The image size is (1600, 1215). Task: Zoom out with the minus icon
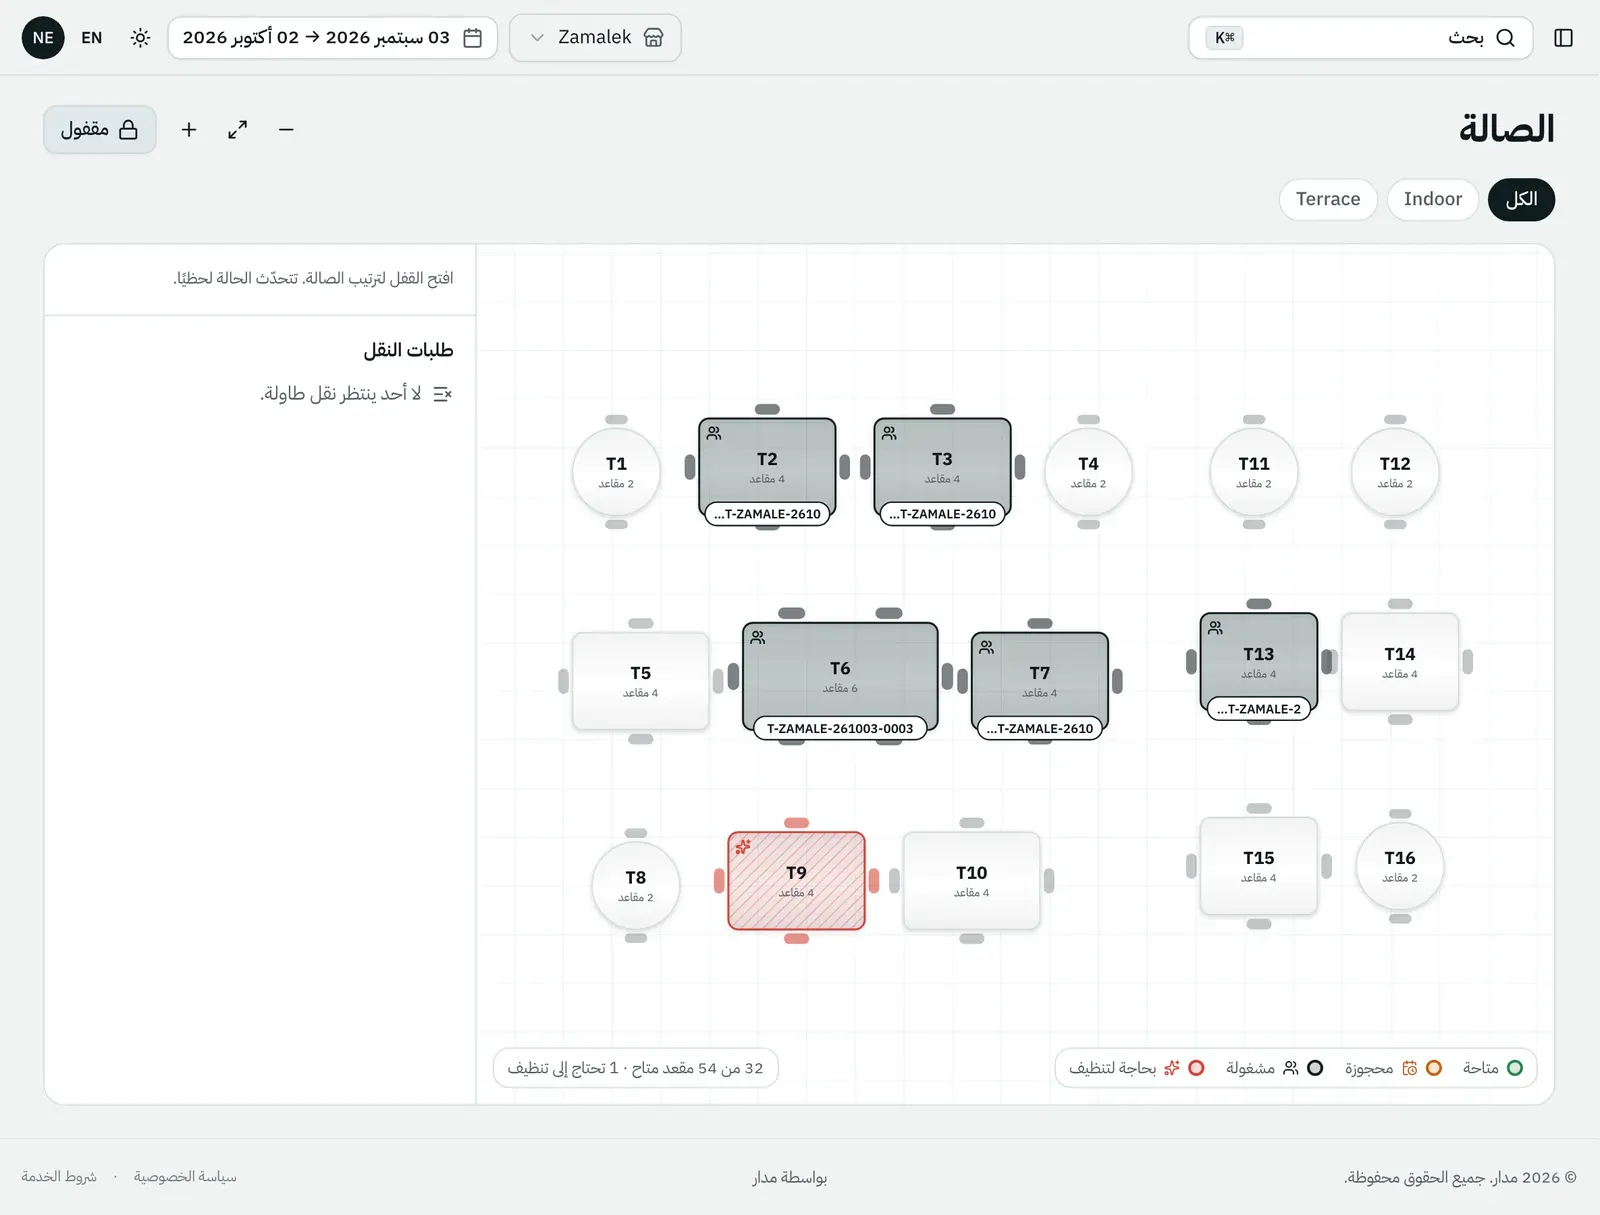(x=286, y=130)
